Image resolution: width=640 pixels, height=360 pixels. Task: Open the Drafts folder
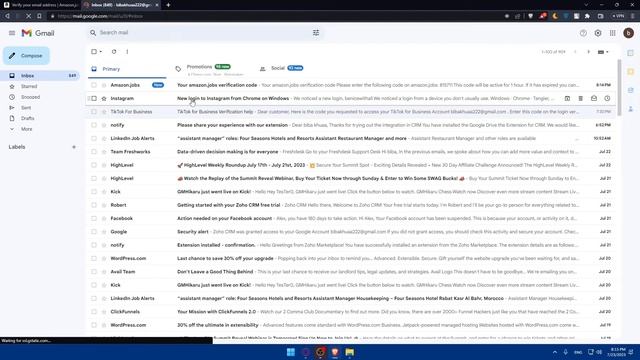click(x=28, y=118)
